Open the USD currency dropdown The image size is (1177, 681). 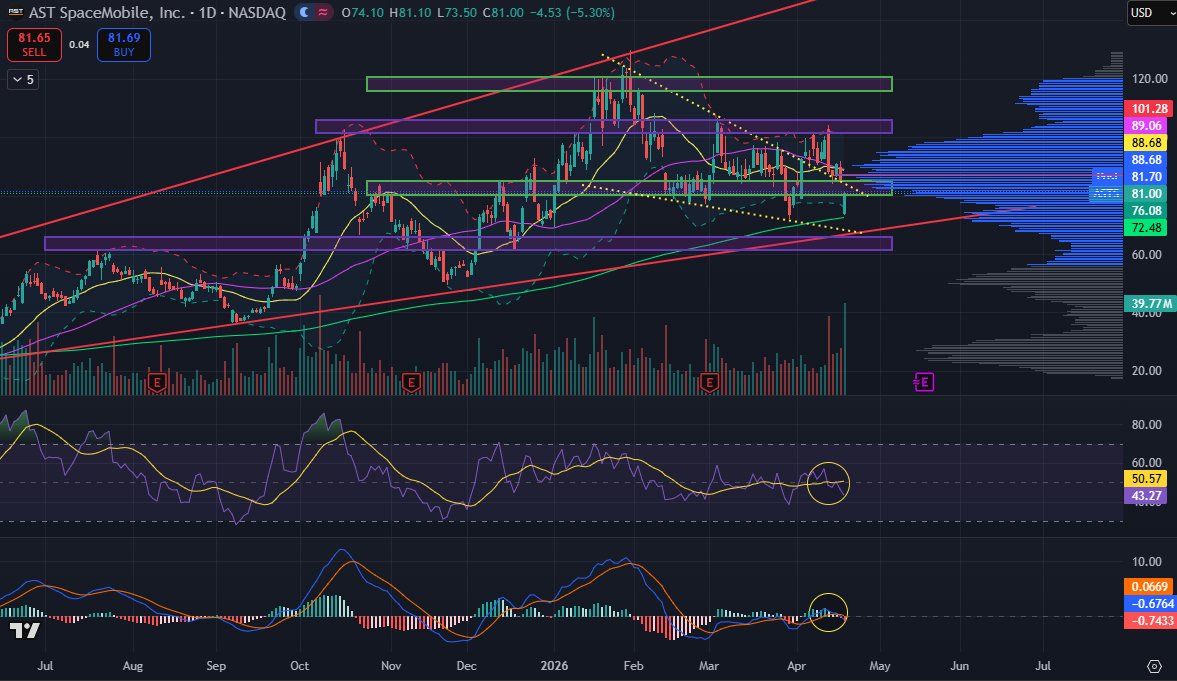click(x=1151, y=13)
